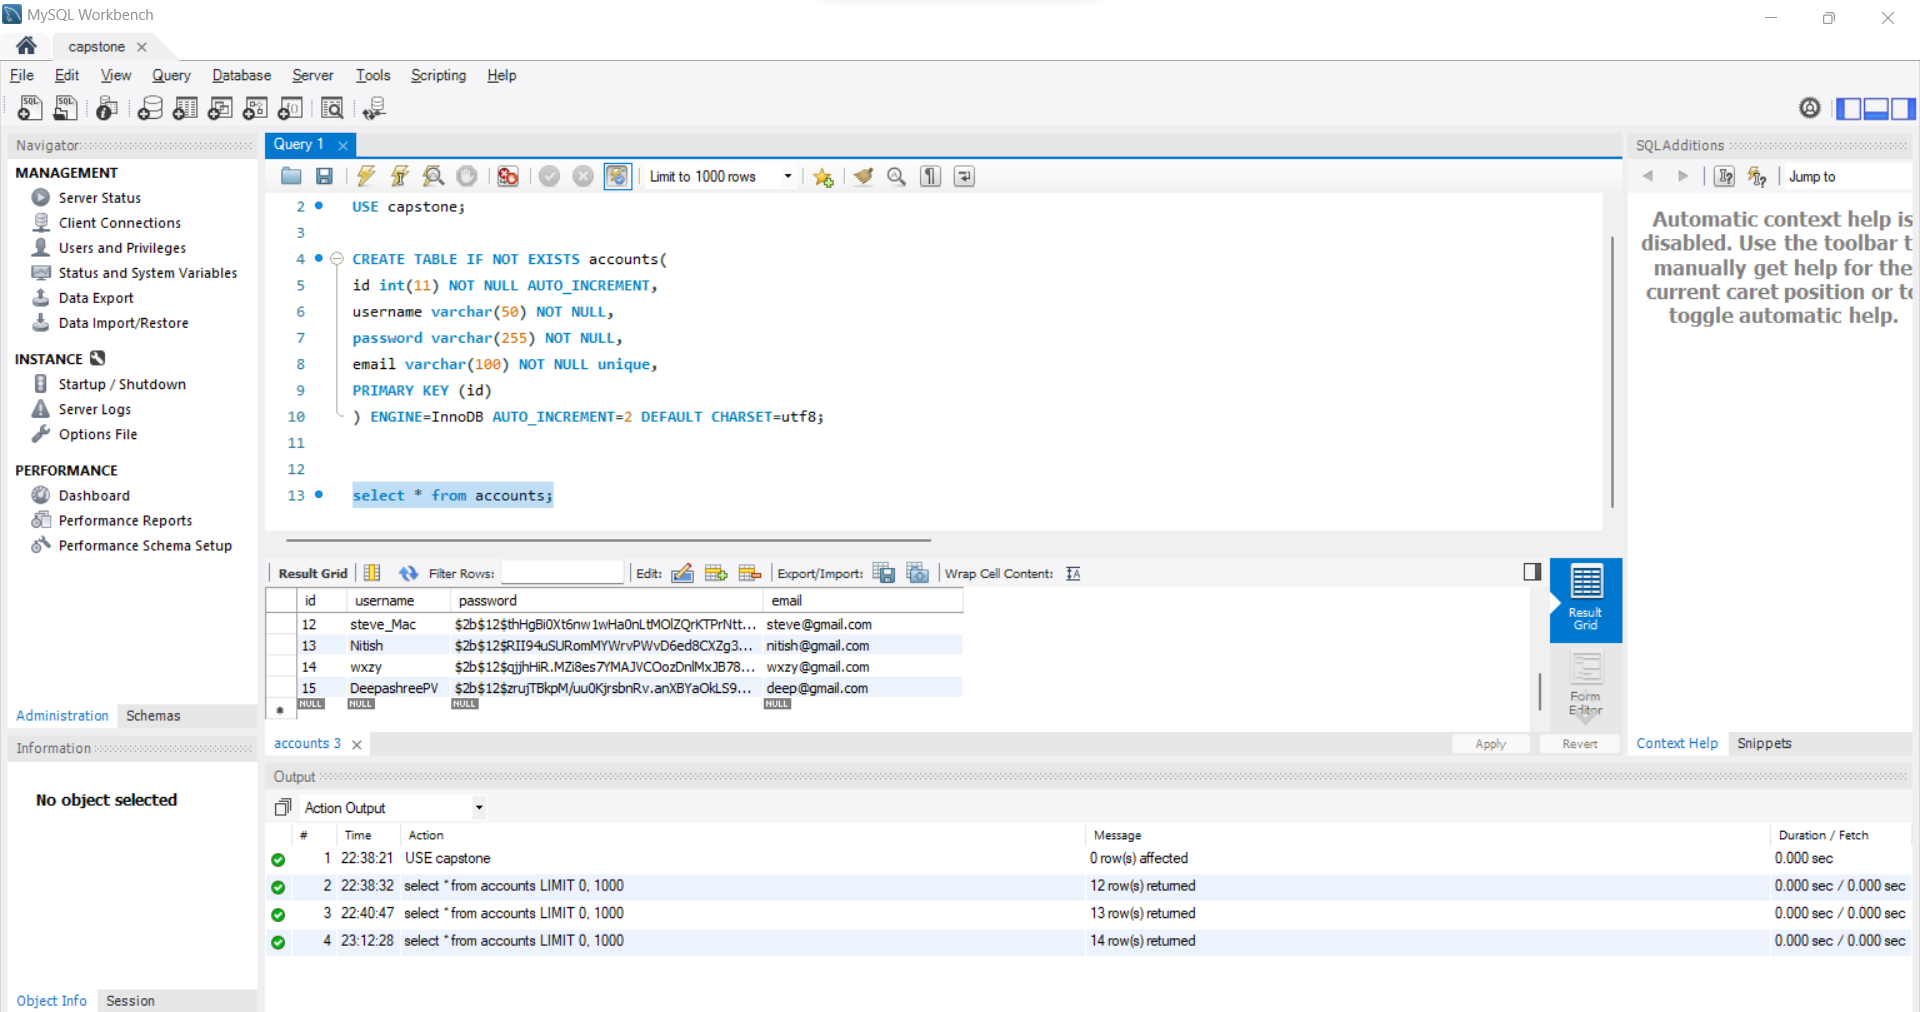The height and width of the screenshot is (1012, 1920).
Task: Open Data Export
Action: pyautogui.click(x=96, y=298)
